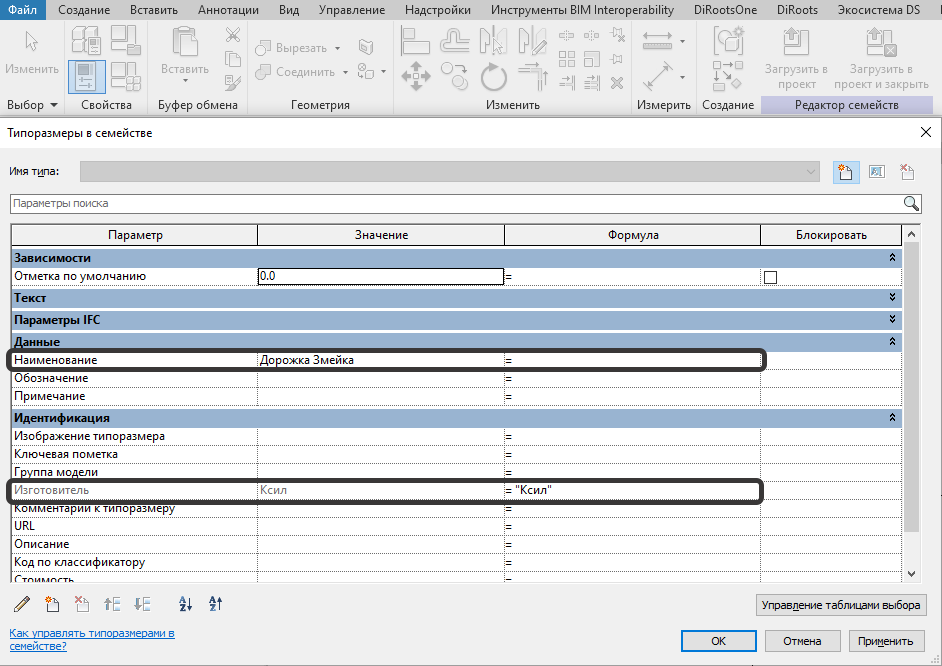Click the Загрузить в проект icon
Screen dimensions: 942x666
796,42
